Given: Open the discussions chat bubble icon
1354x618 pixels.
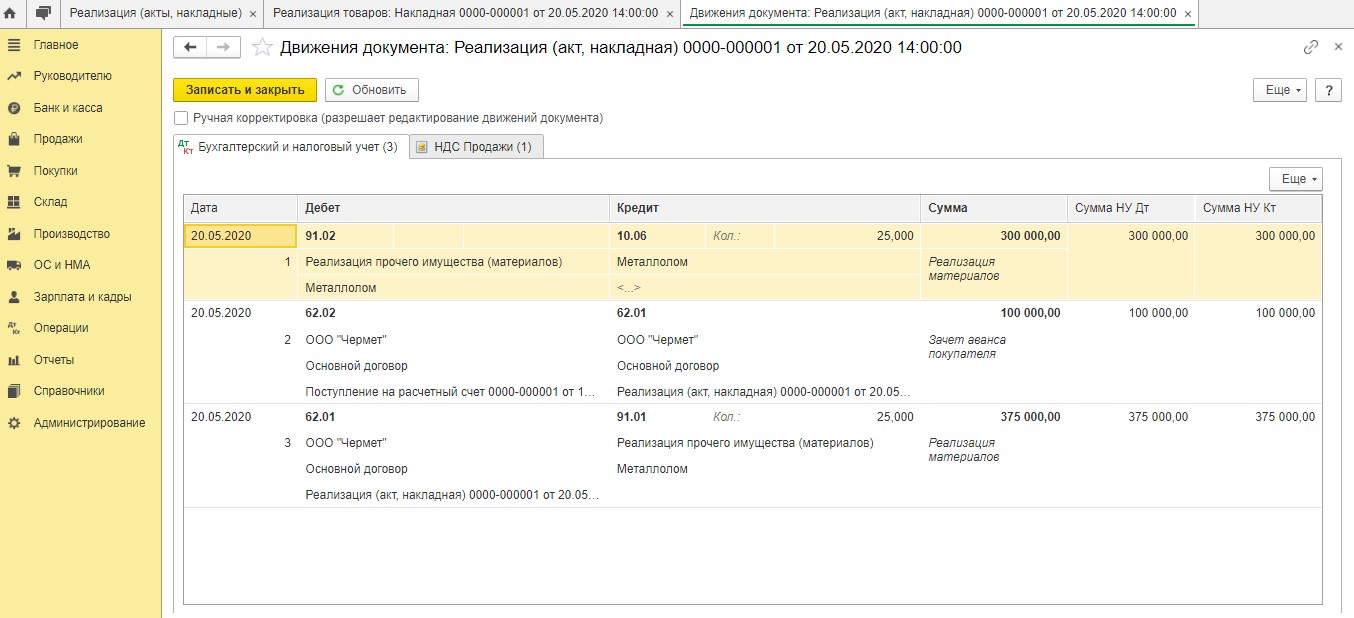Looking at the screenshot, I should [43, 13].
